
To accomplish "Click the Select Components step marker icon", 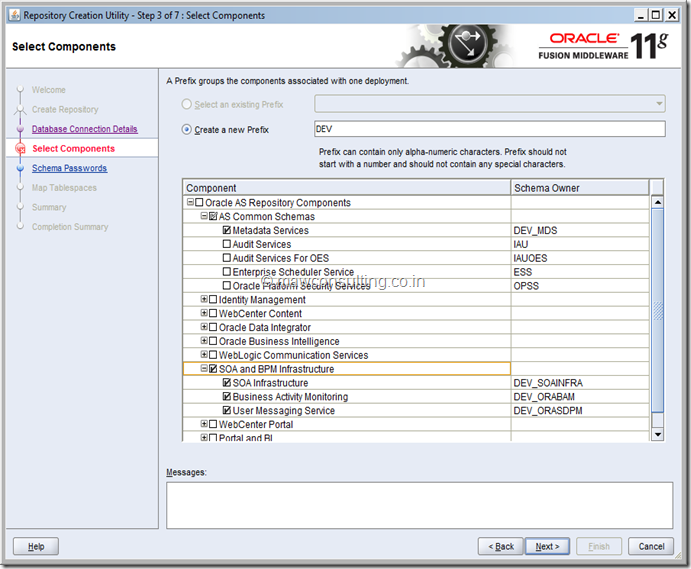I will point(20,149).
